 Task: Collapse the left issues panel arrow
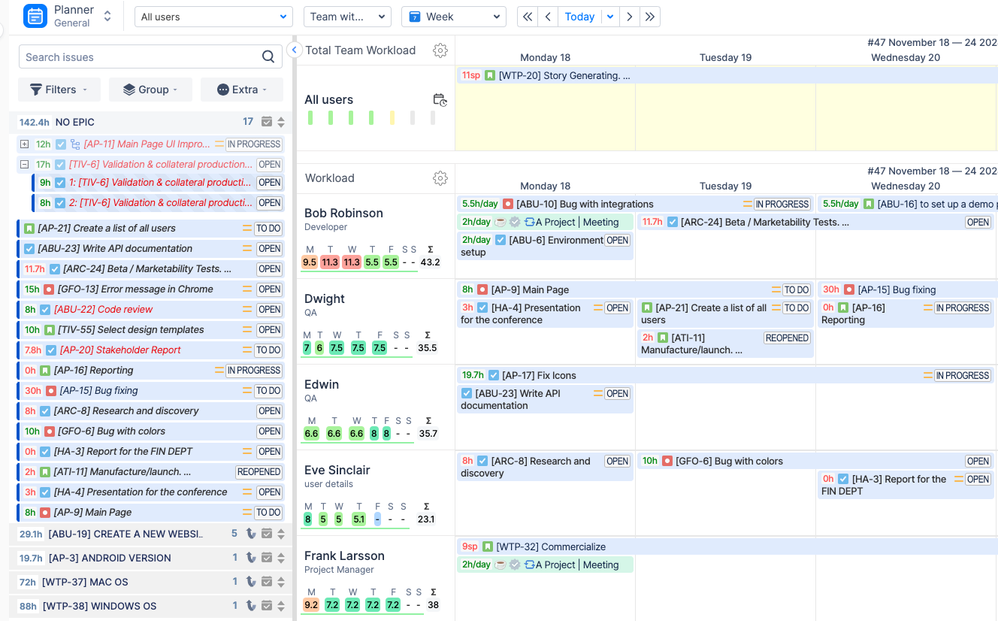pyautogui.click(x=294, y=50)
